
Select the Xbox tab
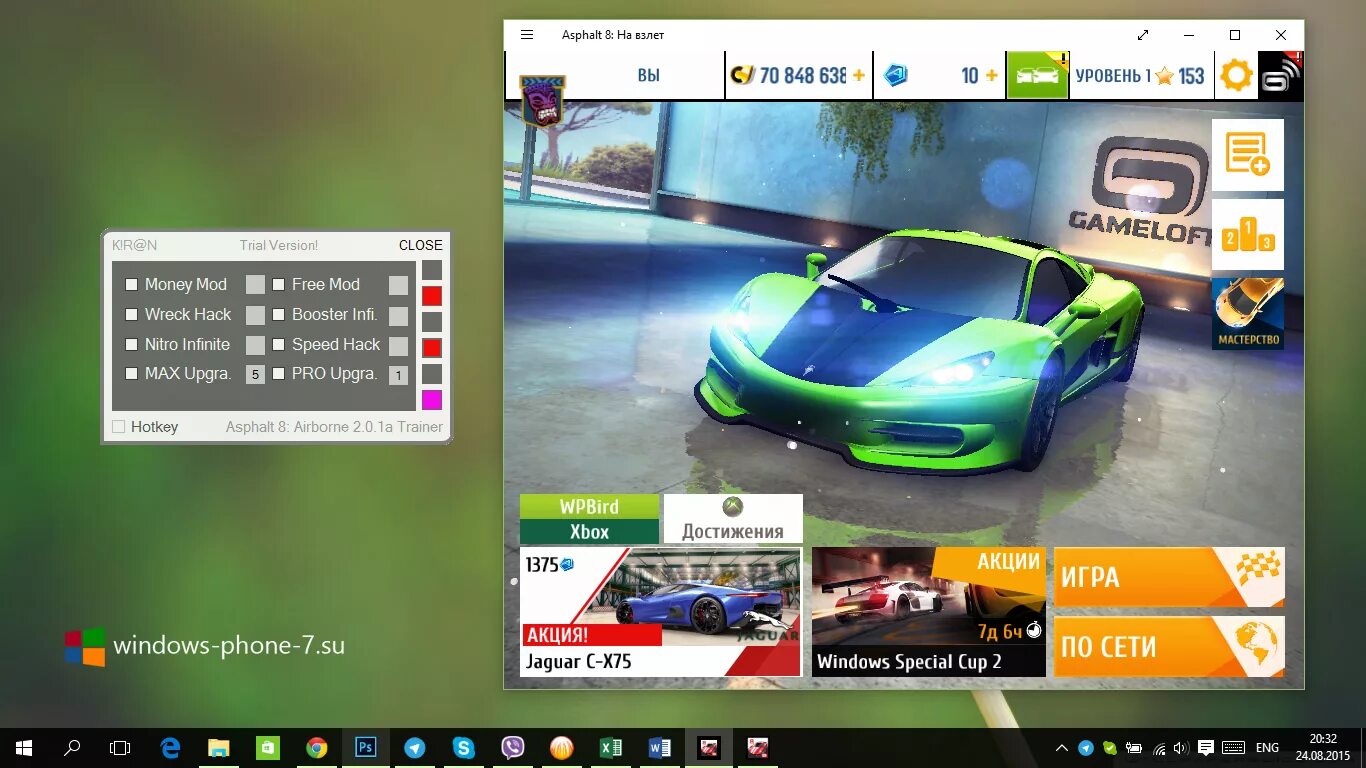(x=589, y=532)
